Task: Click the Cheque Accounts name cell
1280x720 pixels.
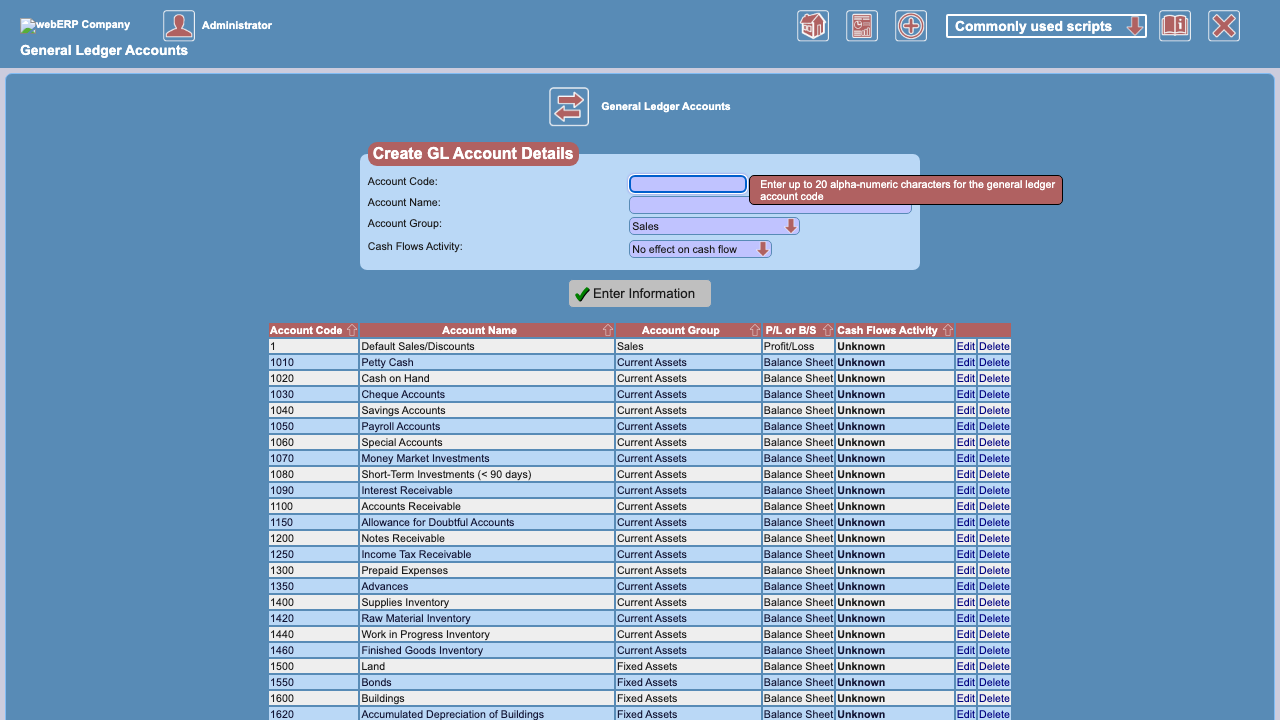Action: [x=487, y=394]
